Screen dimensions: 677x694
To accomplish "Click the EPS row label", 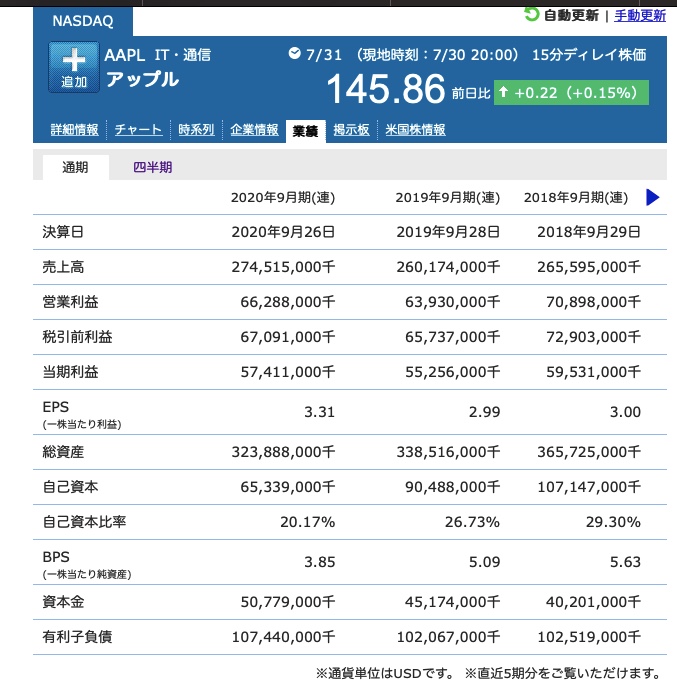I will [56, 407].
